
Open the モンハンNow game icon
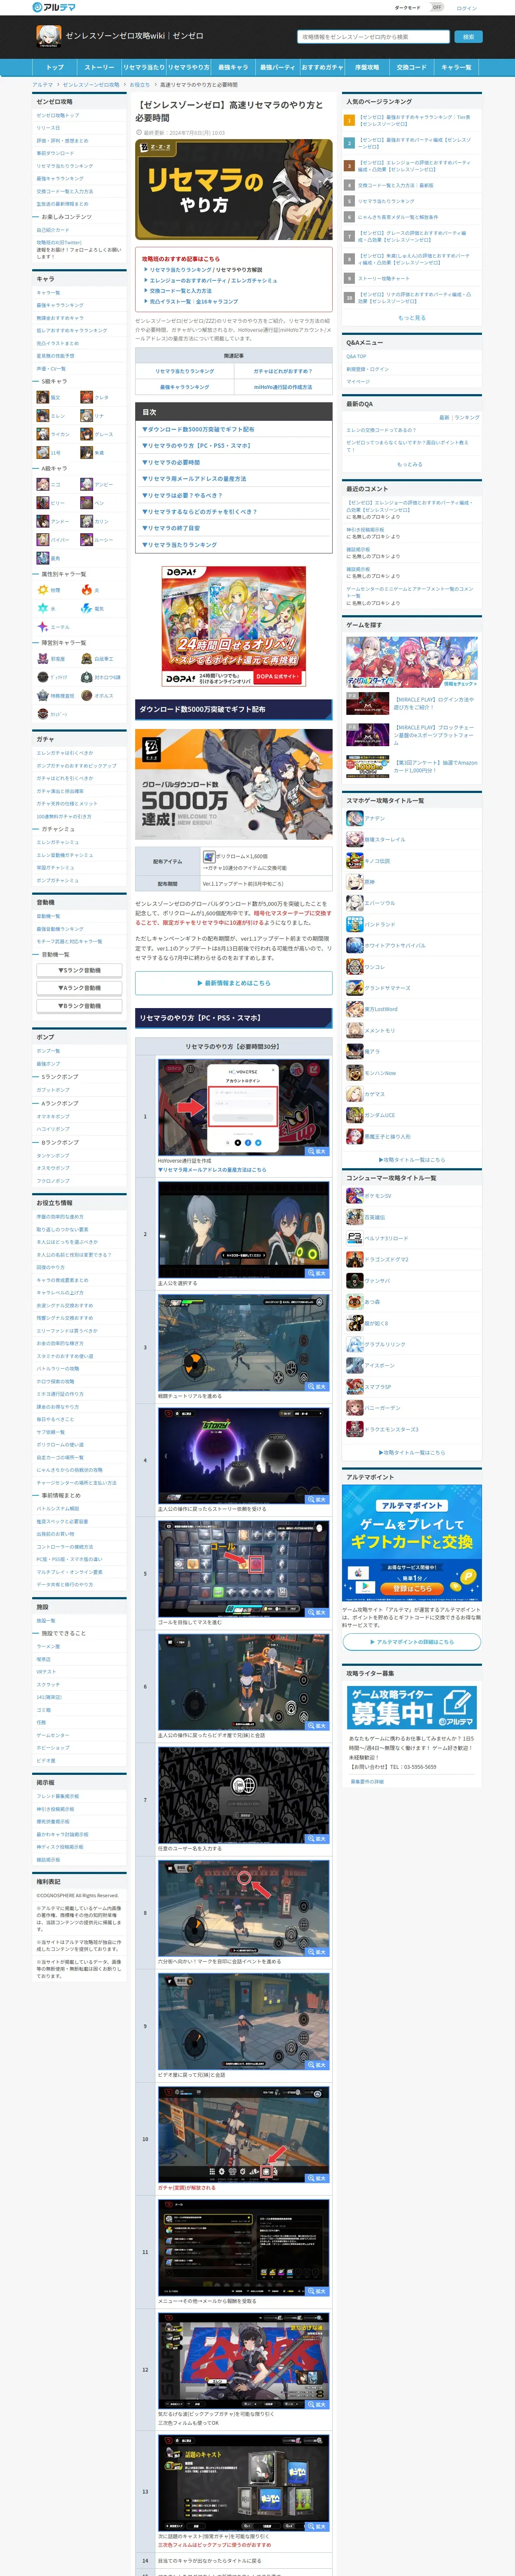coord(354,1073)
